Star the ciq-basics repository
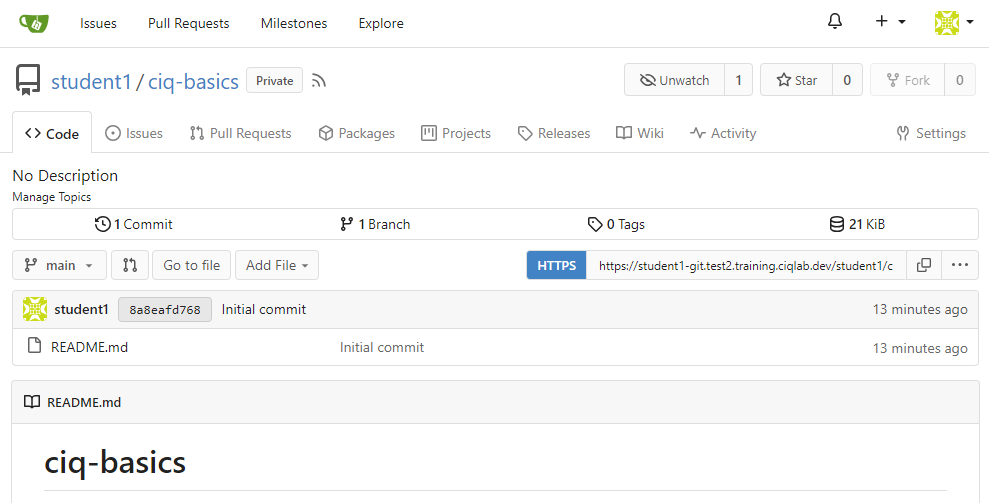 coord(796,80)
